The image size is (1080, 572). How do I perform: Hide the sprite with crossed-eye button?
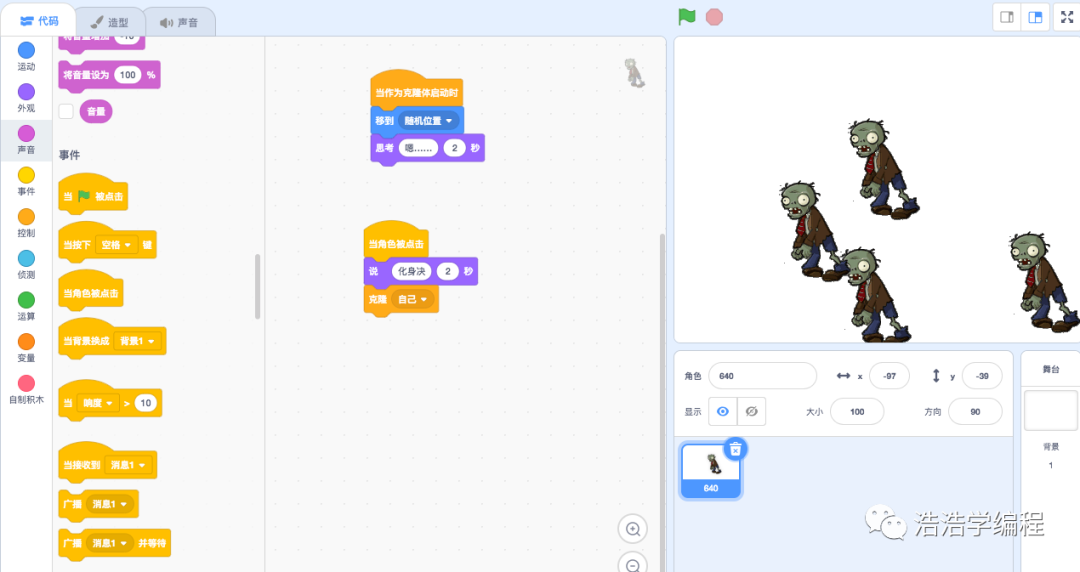pos(751,411)
